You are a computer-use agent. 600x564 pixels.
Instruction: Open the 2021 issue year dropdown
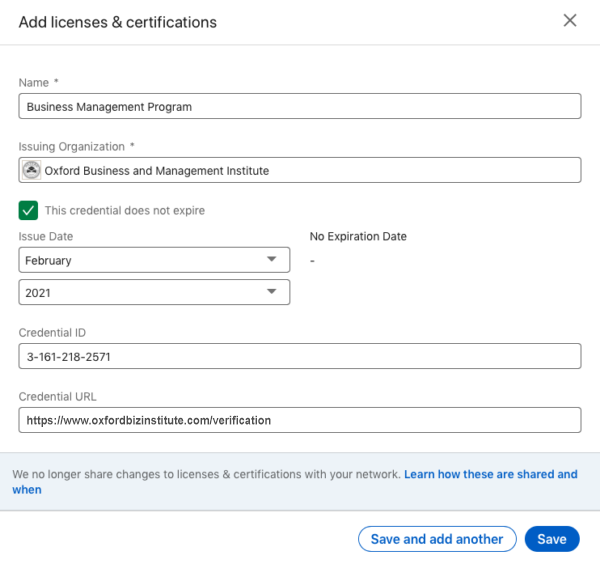point(154,292)
